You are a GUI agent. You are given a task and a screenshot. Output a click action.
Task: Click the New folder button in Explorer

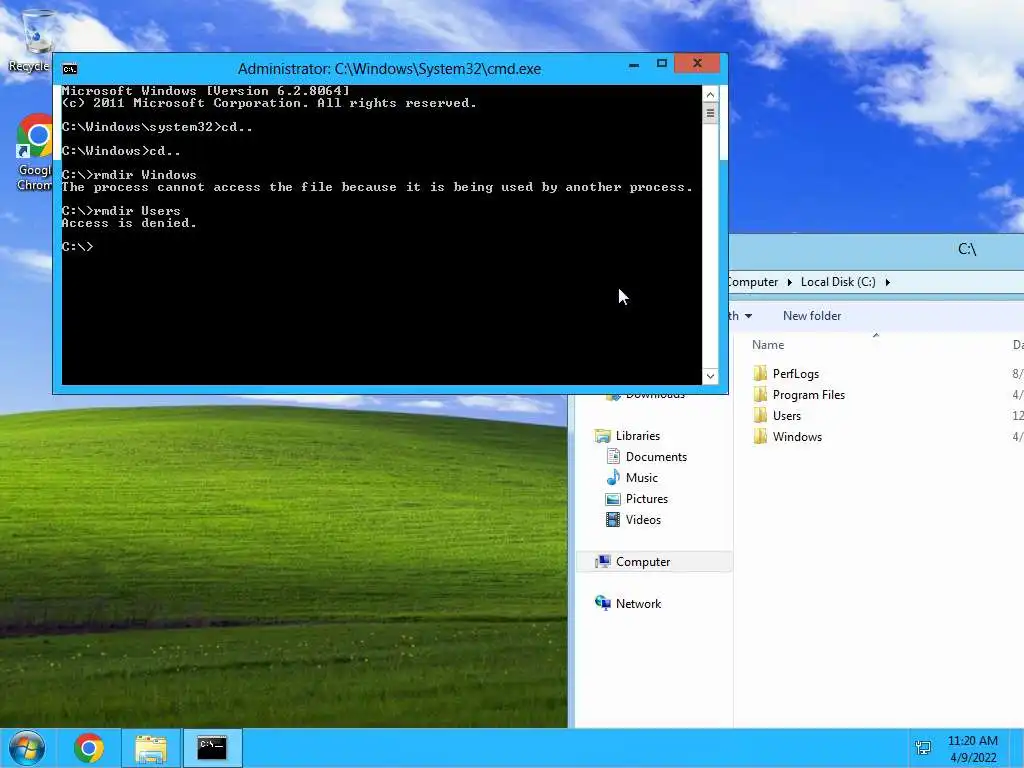(x=812, y=315)
